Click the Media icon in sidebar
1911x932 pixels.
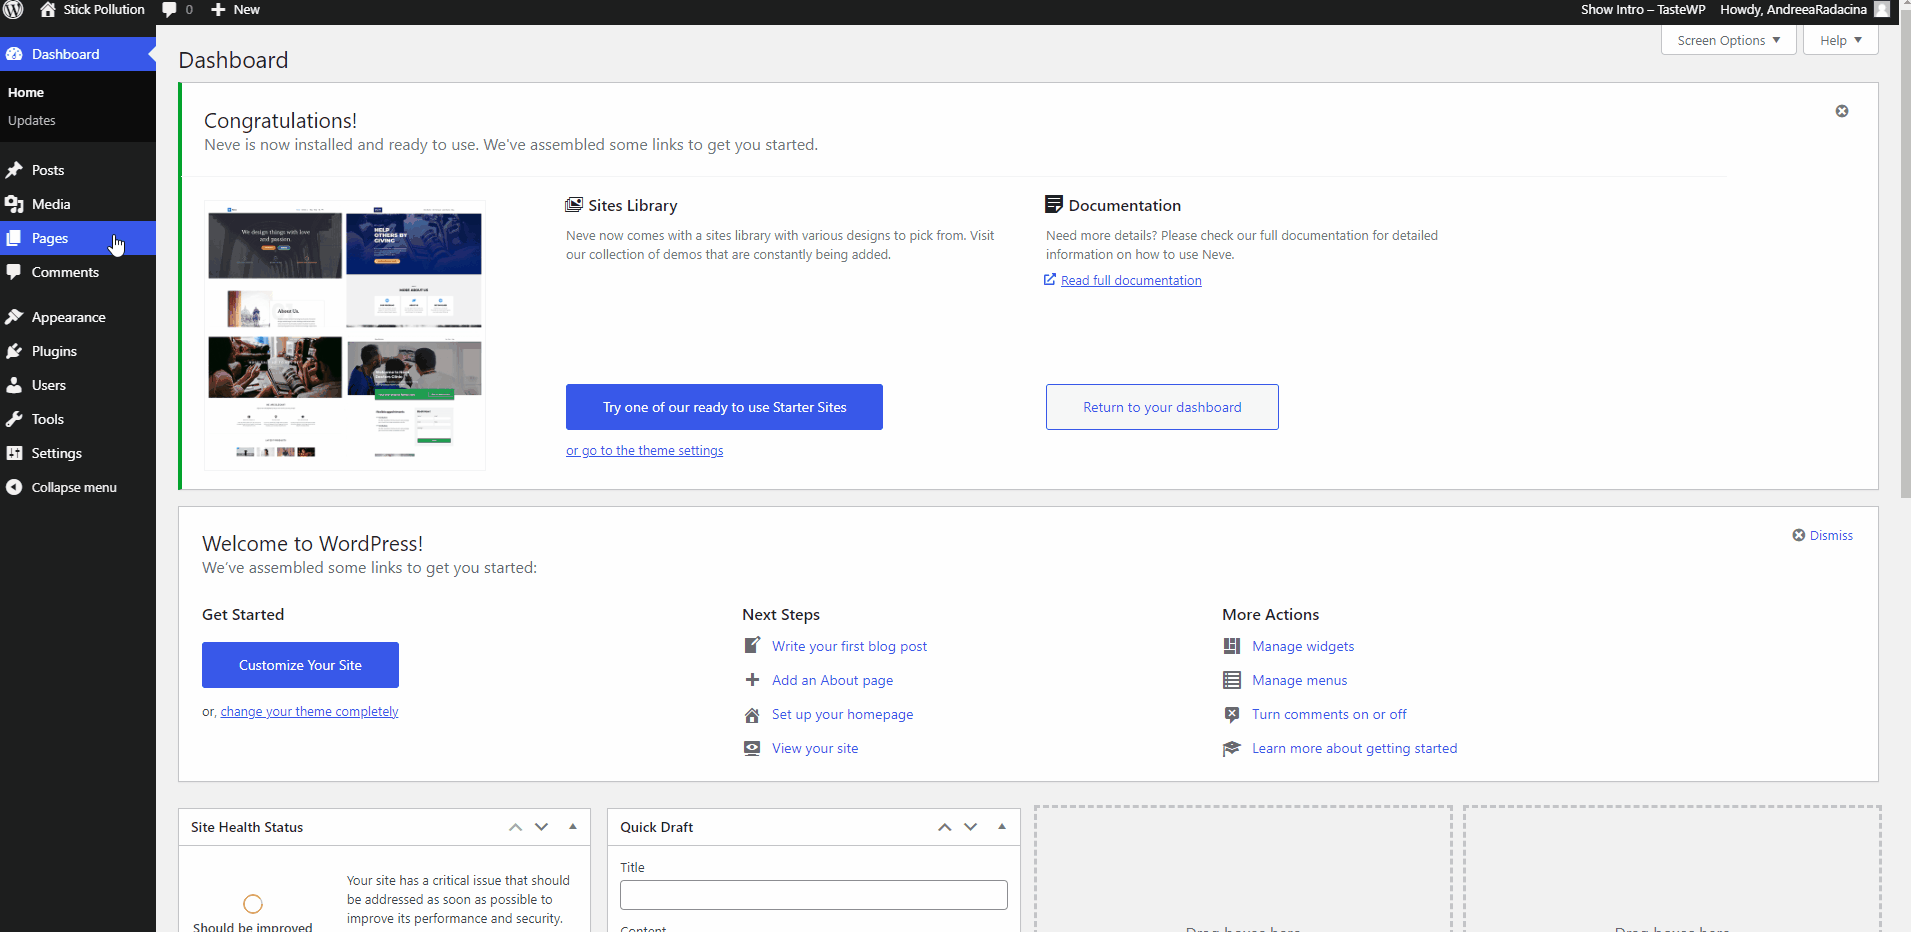[14, 204]
